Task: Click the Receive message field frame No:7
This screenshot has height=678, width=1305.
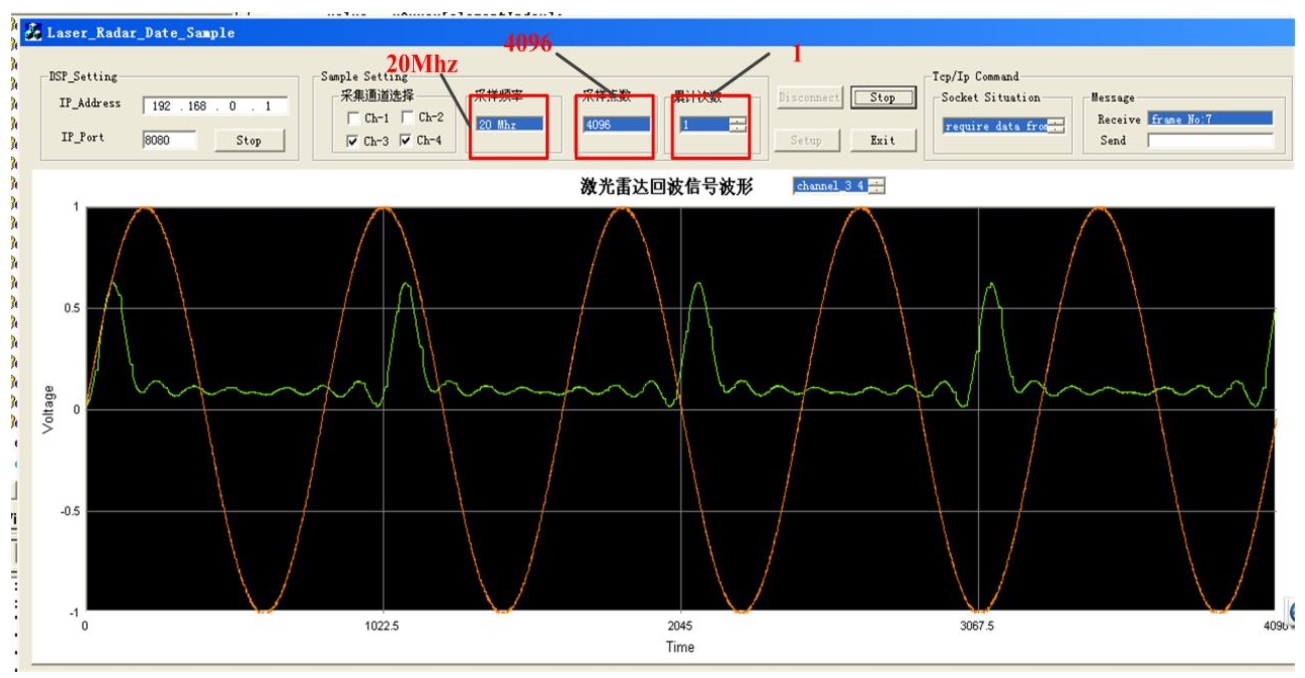Action: click(x=1210, y=119)
